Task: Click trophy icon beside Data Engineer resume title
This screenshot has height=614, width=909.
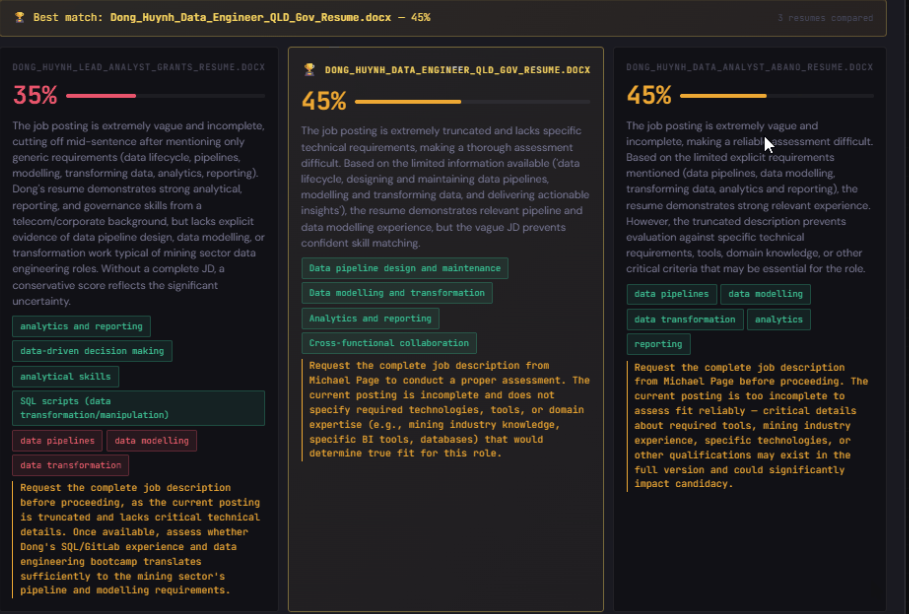Action: click(x=310, y=70)
